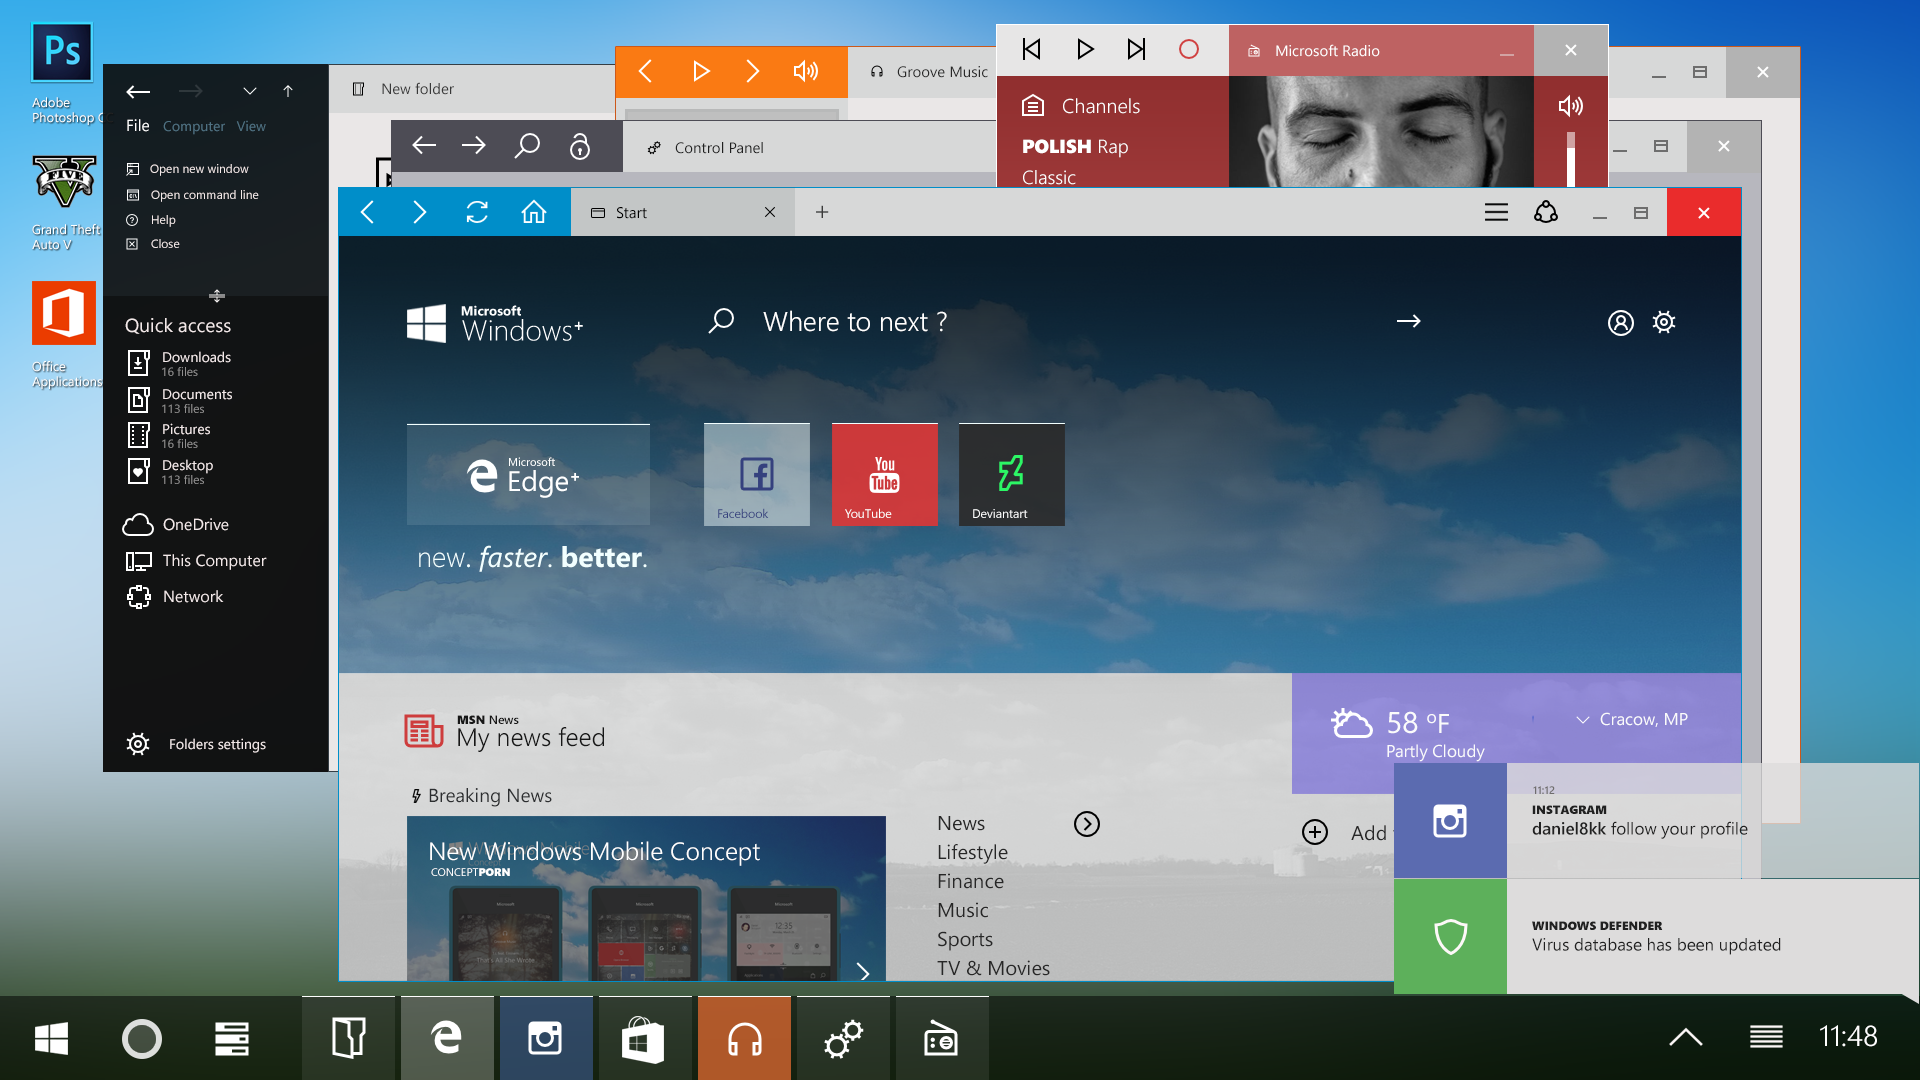Mute Microsoft Radio's volume

[1570, 106]
